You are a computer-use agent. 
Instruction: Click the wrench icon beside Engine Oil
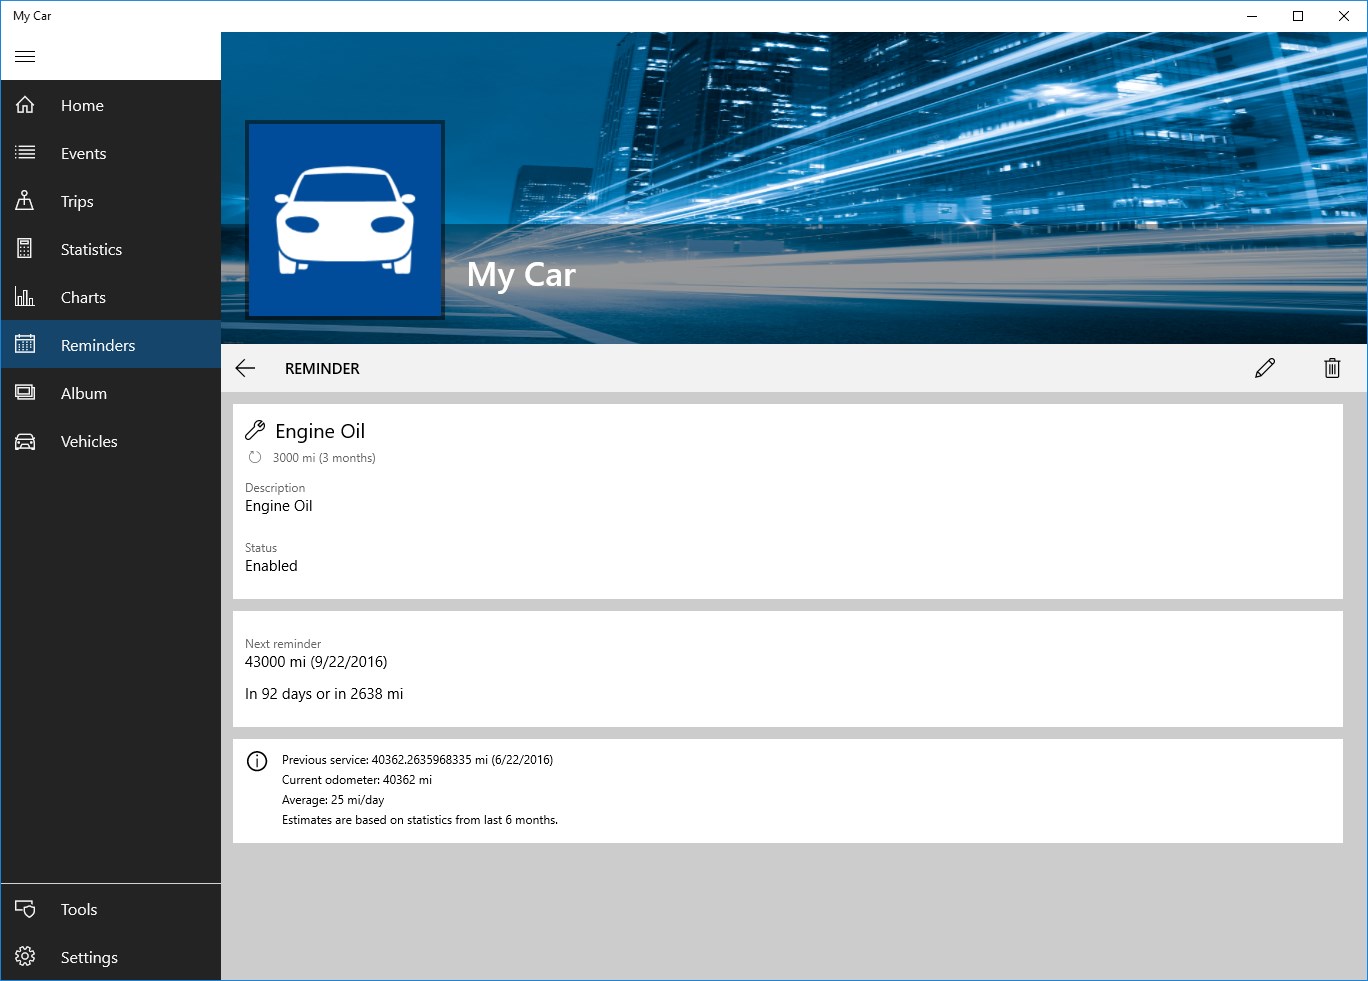coord(255,429)
